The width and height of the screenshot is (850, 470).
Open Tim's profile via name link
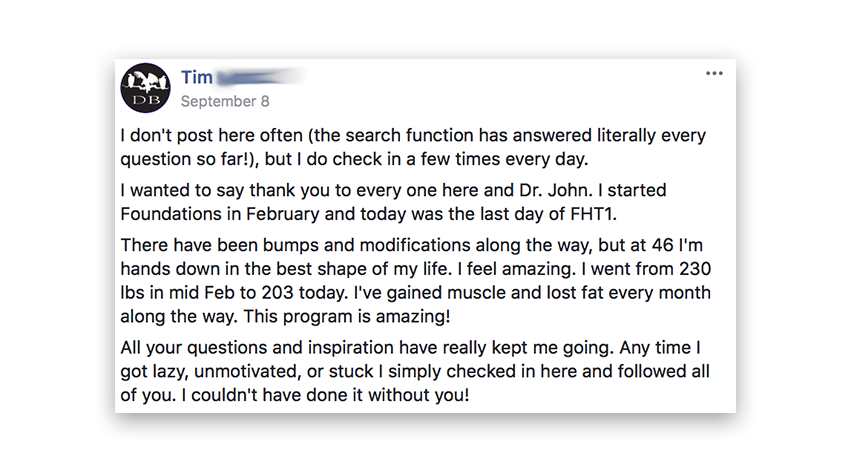coord(197,78)
